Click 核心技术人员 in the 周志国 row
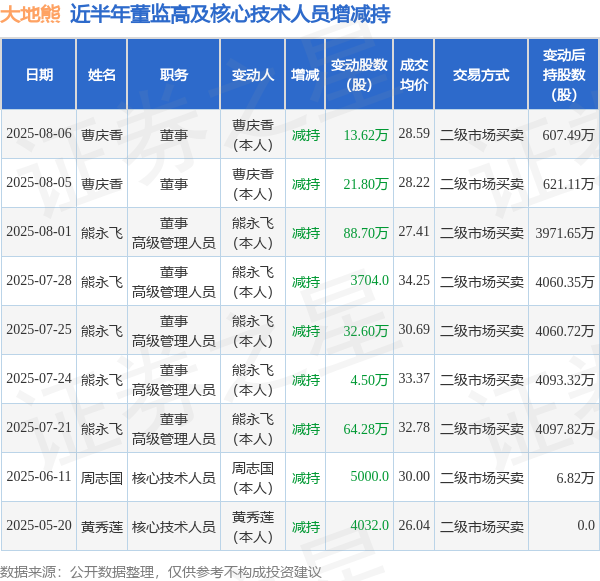 point(174,478)
